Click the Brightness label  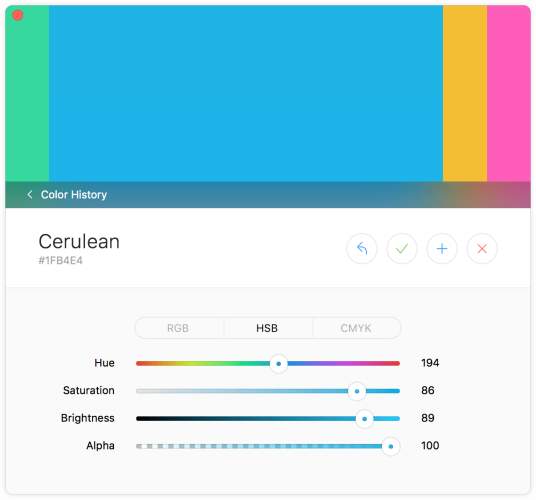click(x=88, y=418)
